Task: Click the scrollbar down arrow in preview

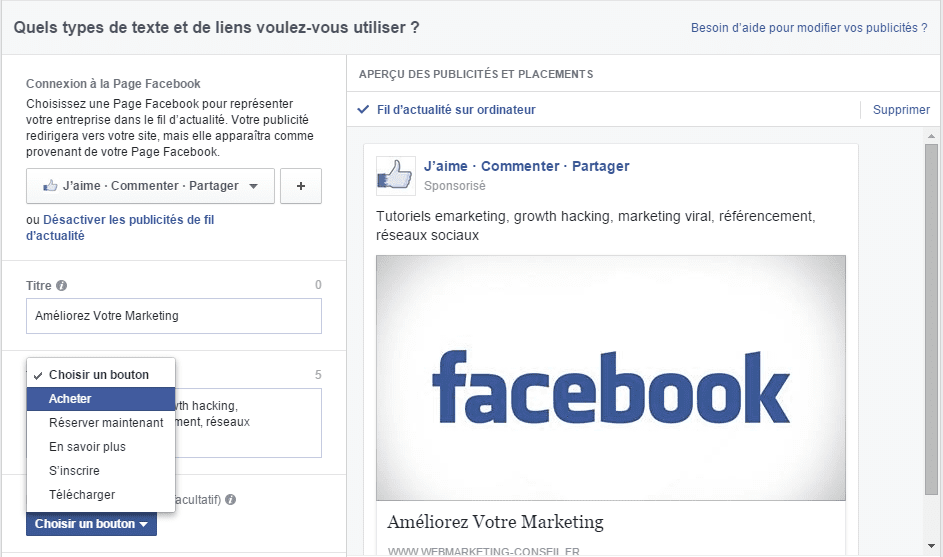Action: tap(932, 546)
